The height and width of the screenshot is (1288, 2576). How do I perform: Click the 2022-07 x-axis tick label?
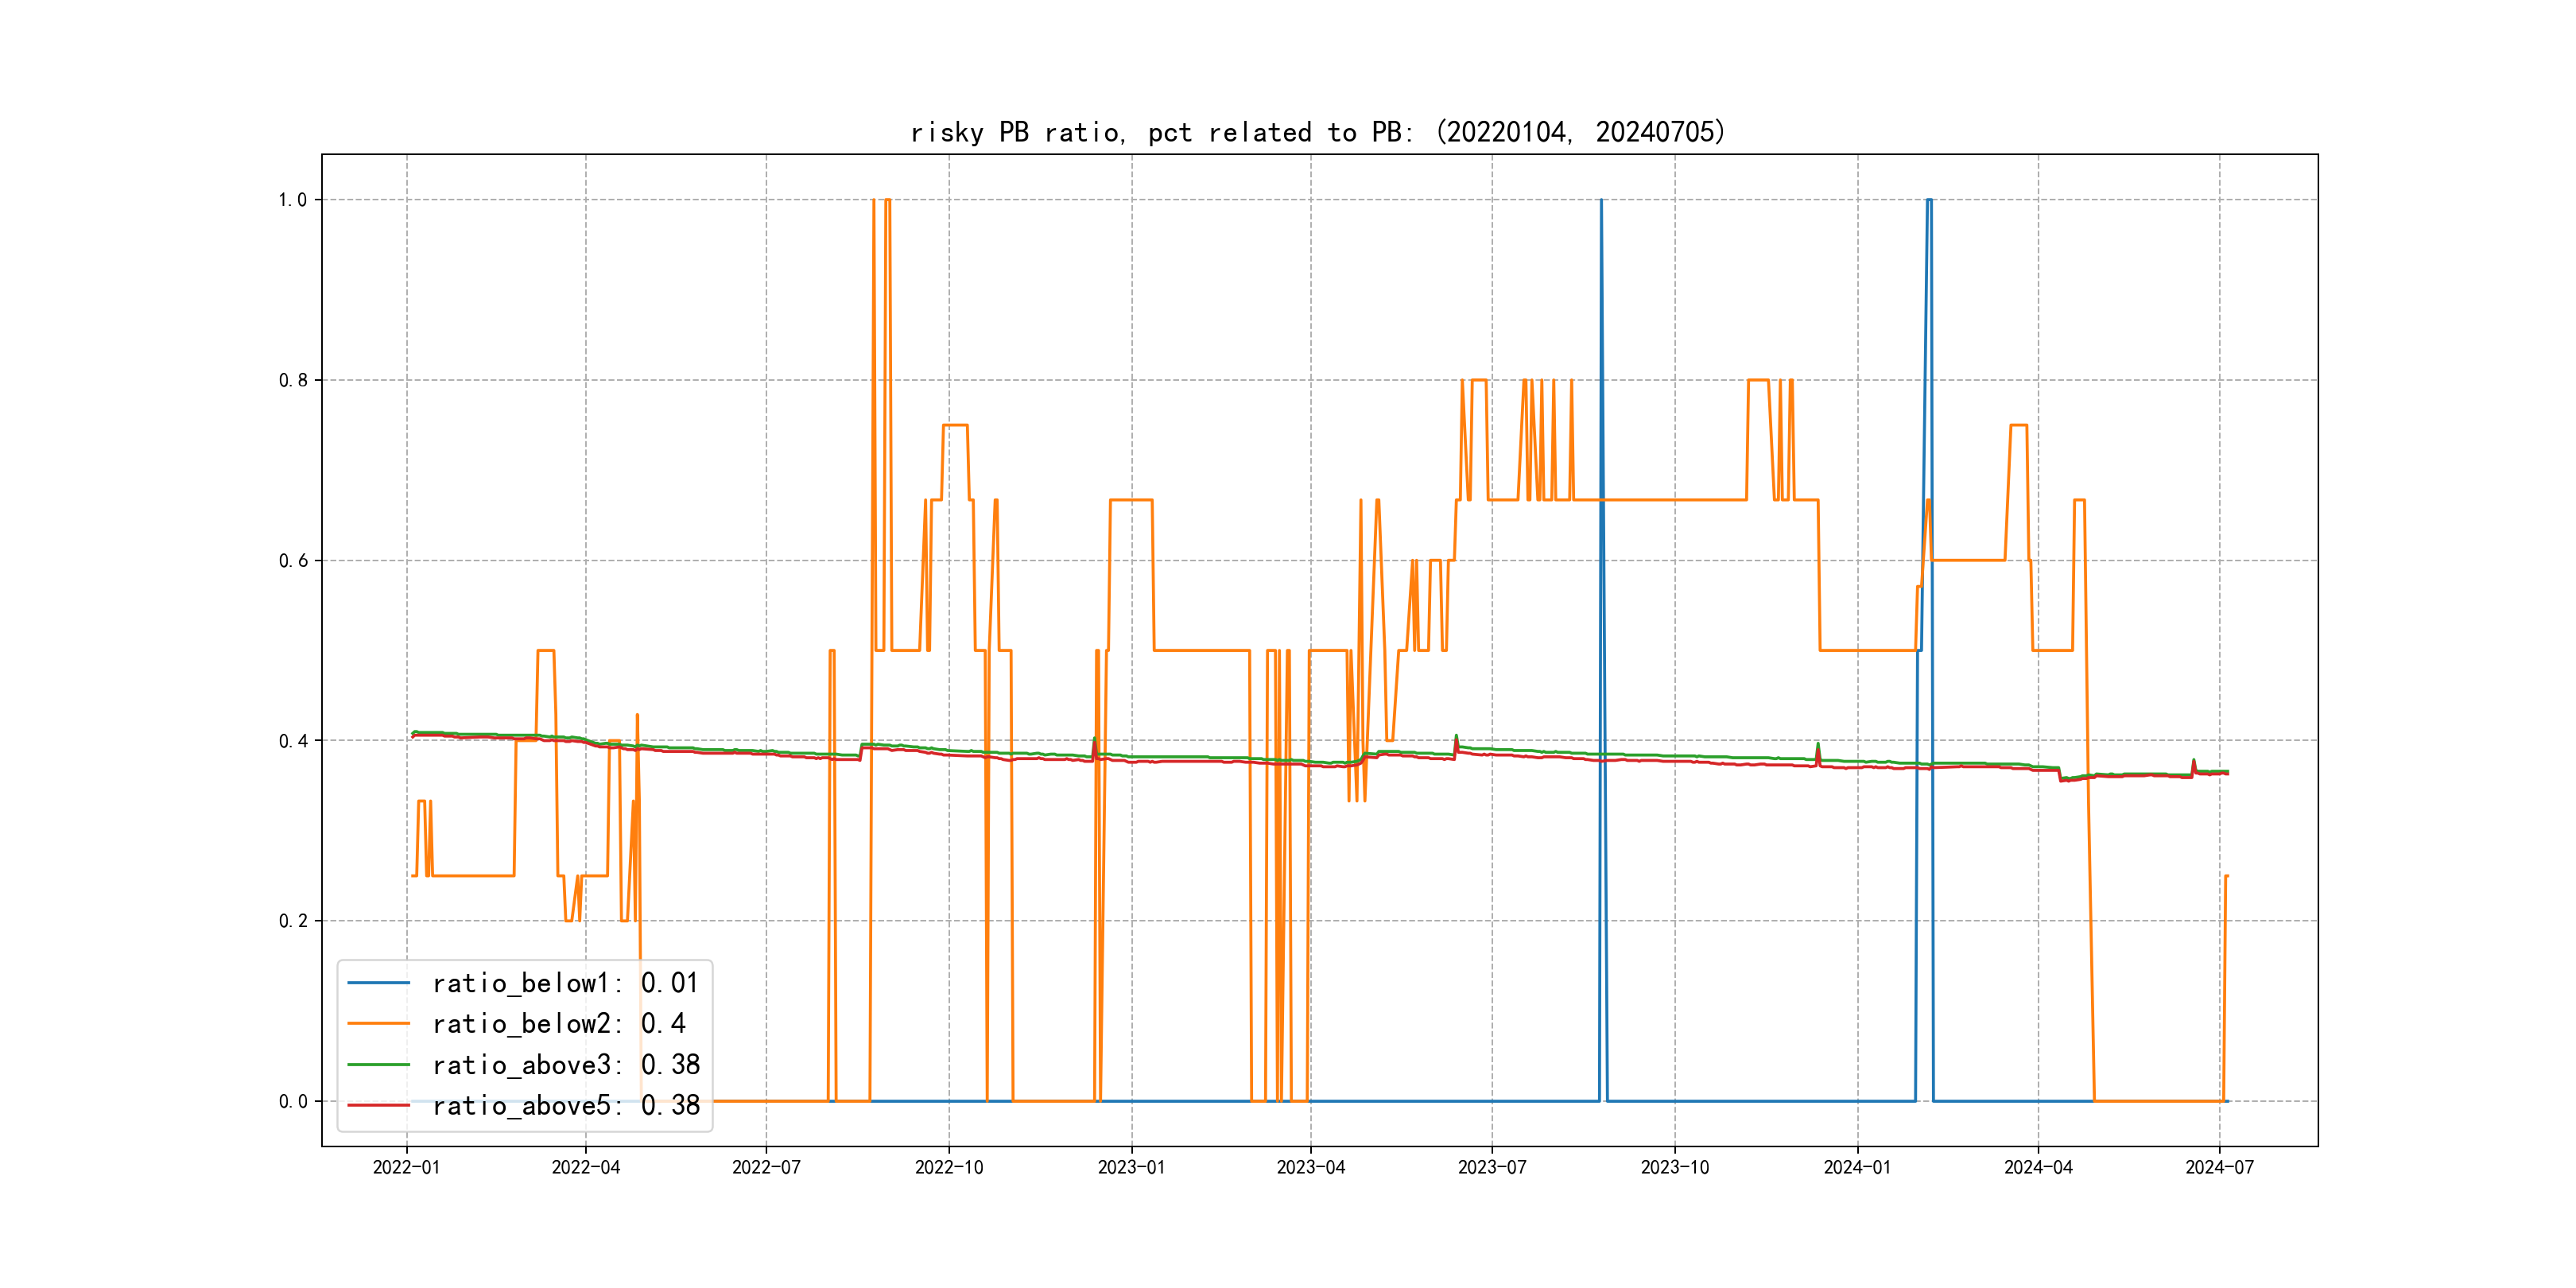click(x=766, y=1167)
